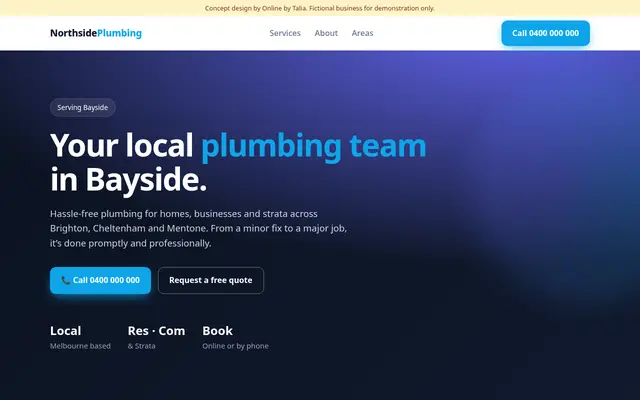Click the Serving Bayside badge
Viewport: 640px width, 400px height.
[82, 108]
